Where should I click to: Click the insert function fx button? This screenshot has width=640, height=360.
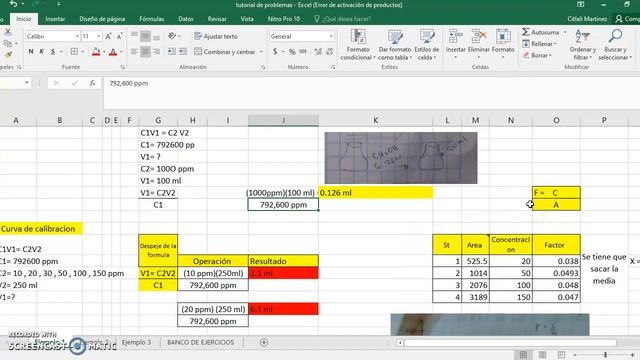[92, 83]
